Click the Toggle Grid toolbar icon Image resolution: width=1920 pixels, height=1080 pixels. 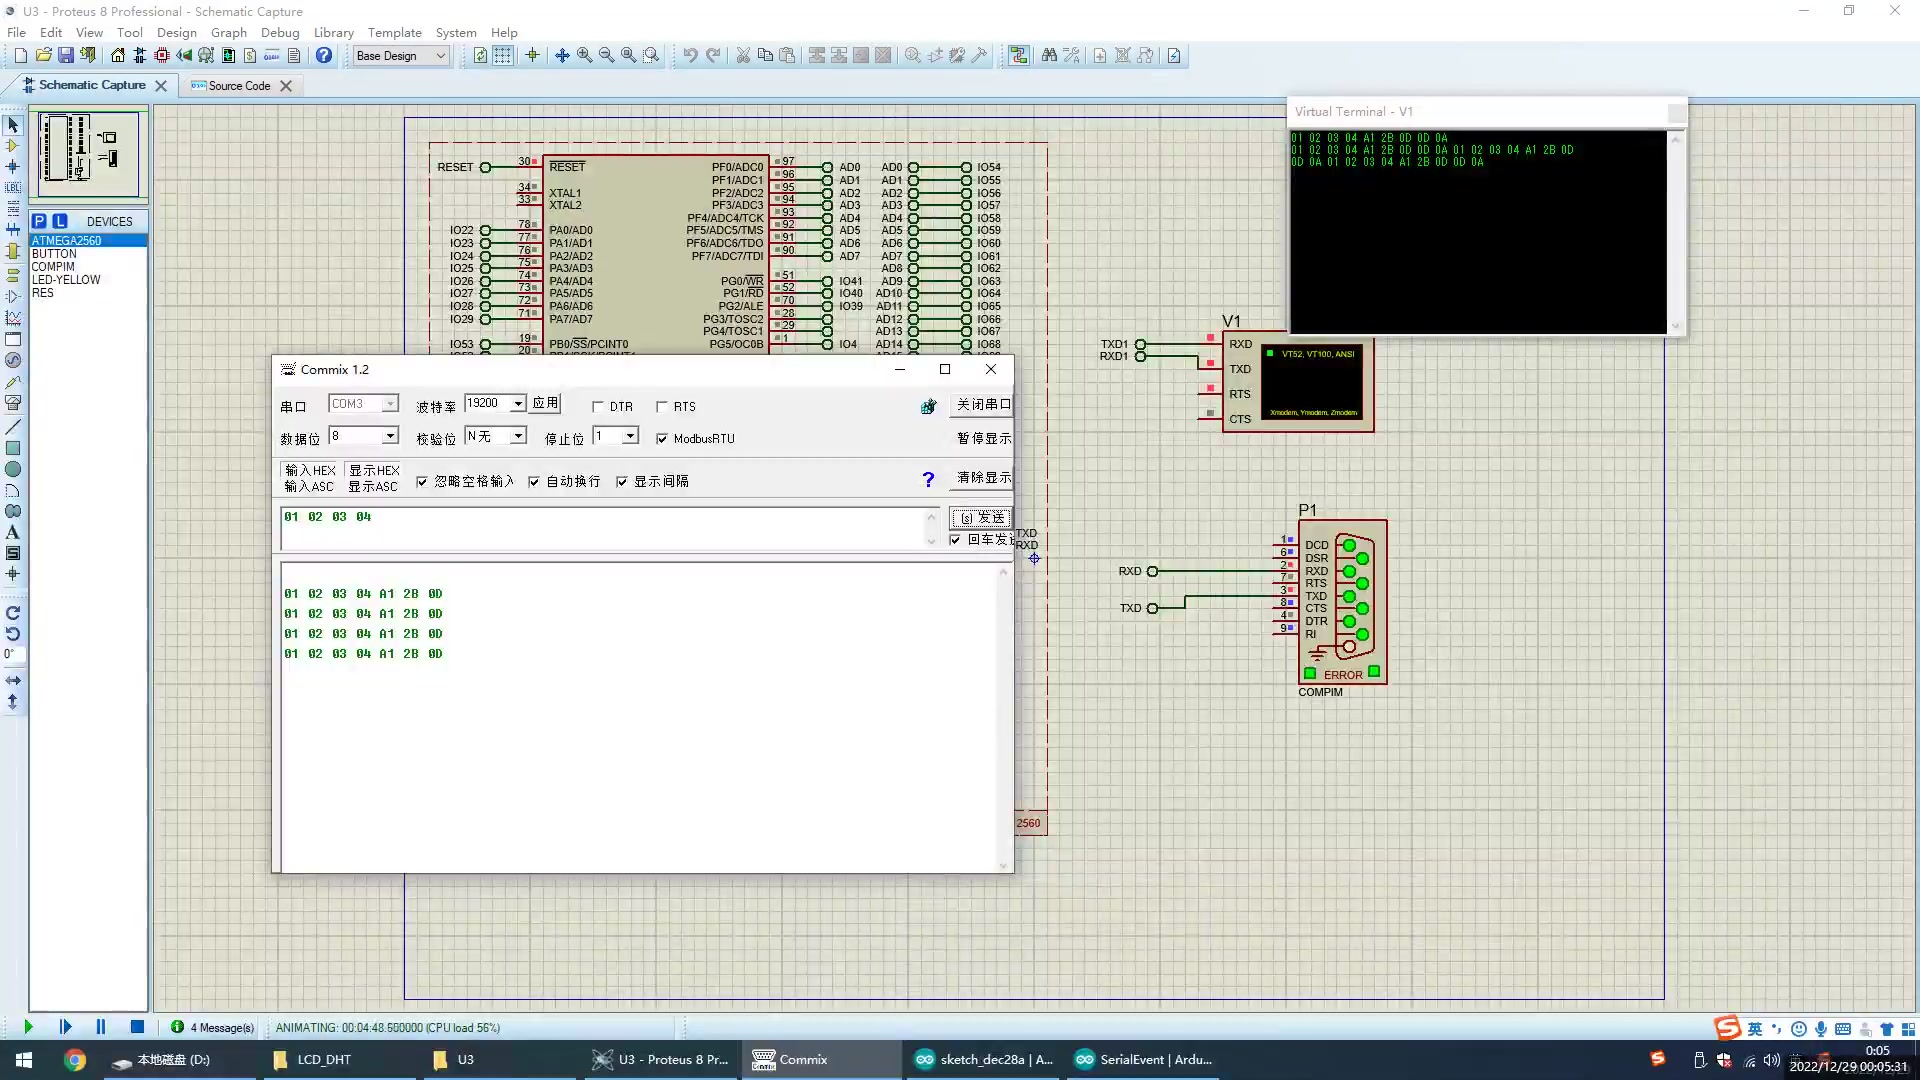pyautogui.click(x=503, y=56)
